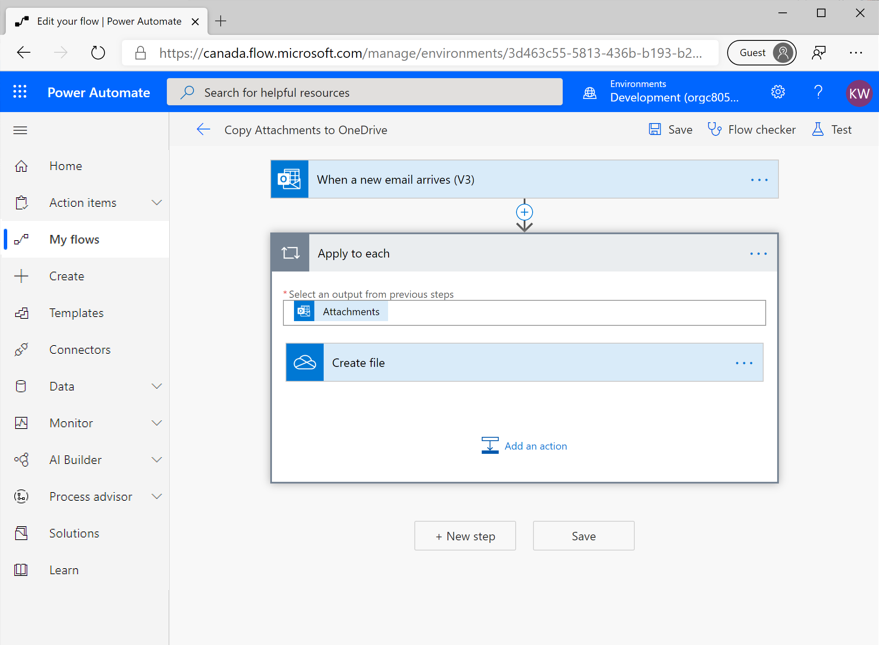879x645 pixels.
Task: Click the browser address bar URL
Action: 430,53
